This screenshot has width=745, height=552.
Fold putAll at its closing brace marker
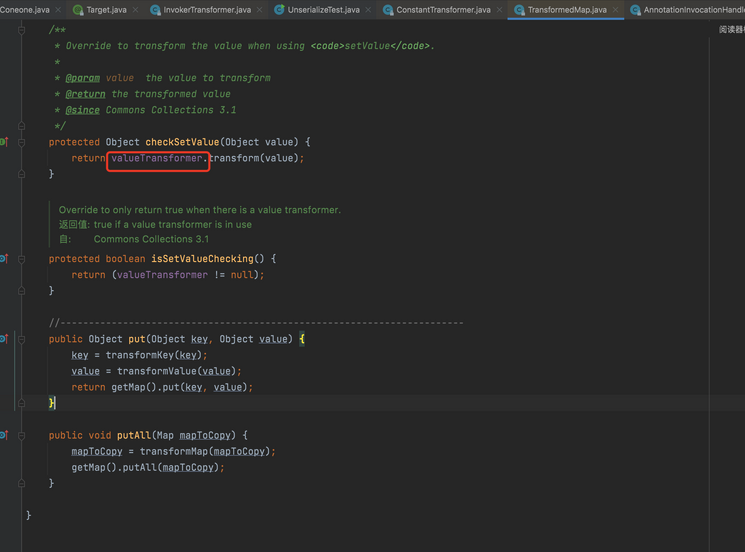click(21, 483)
